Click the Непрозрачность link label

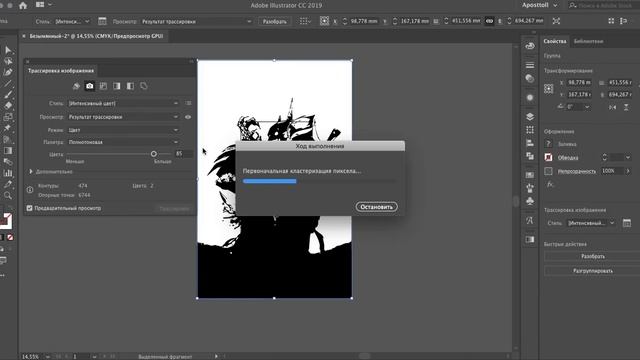(x=576, y=171)
